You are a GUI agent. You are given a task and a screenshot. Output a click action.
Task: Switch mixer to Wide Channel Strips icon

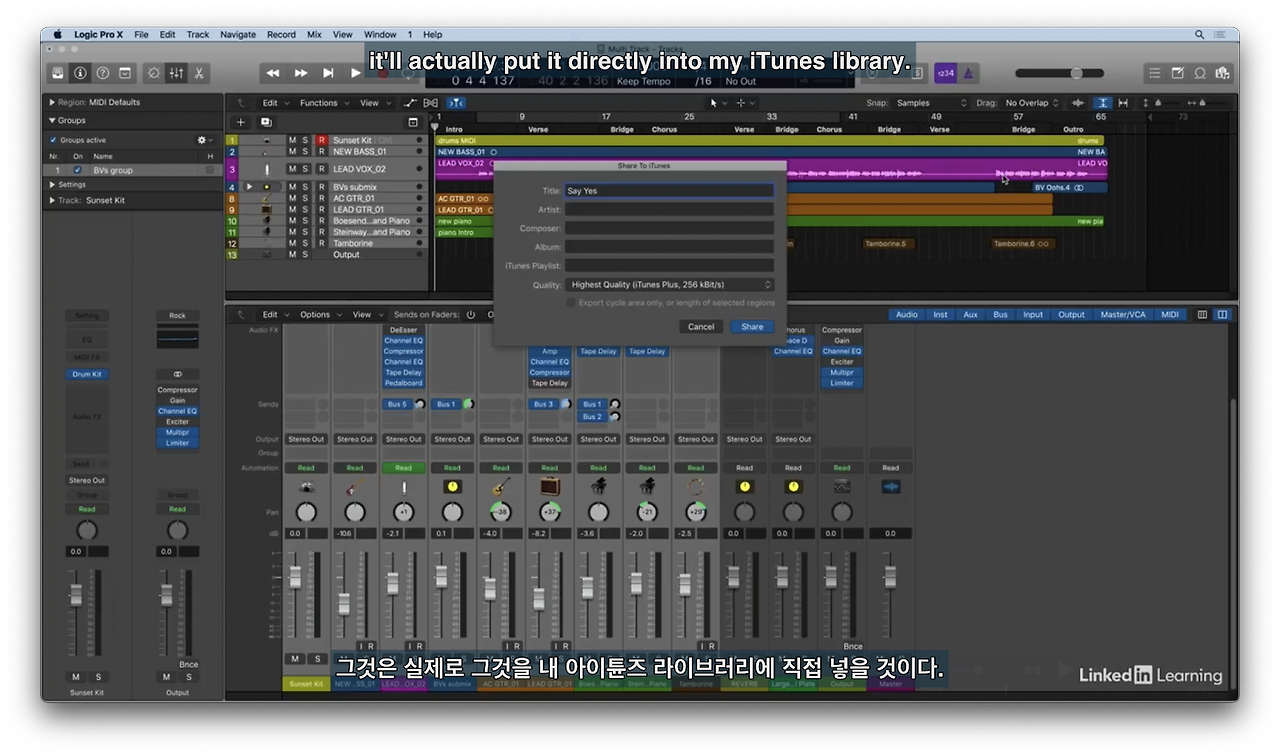coord(1222,314)
